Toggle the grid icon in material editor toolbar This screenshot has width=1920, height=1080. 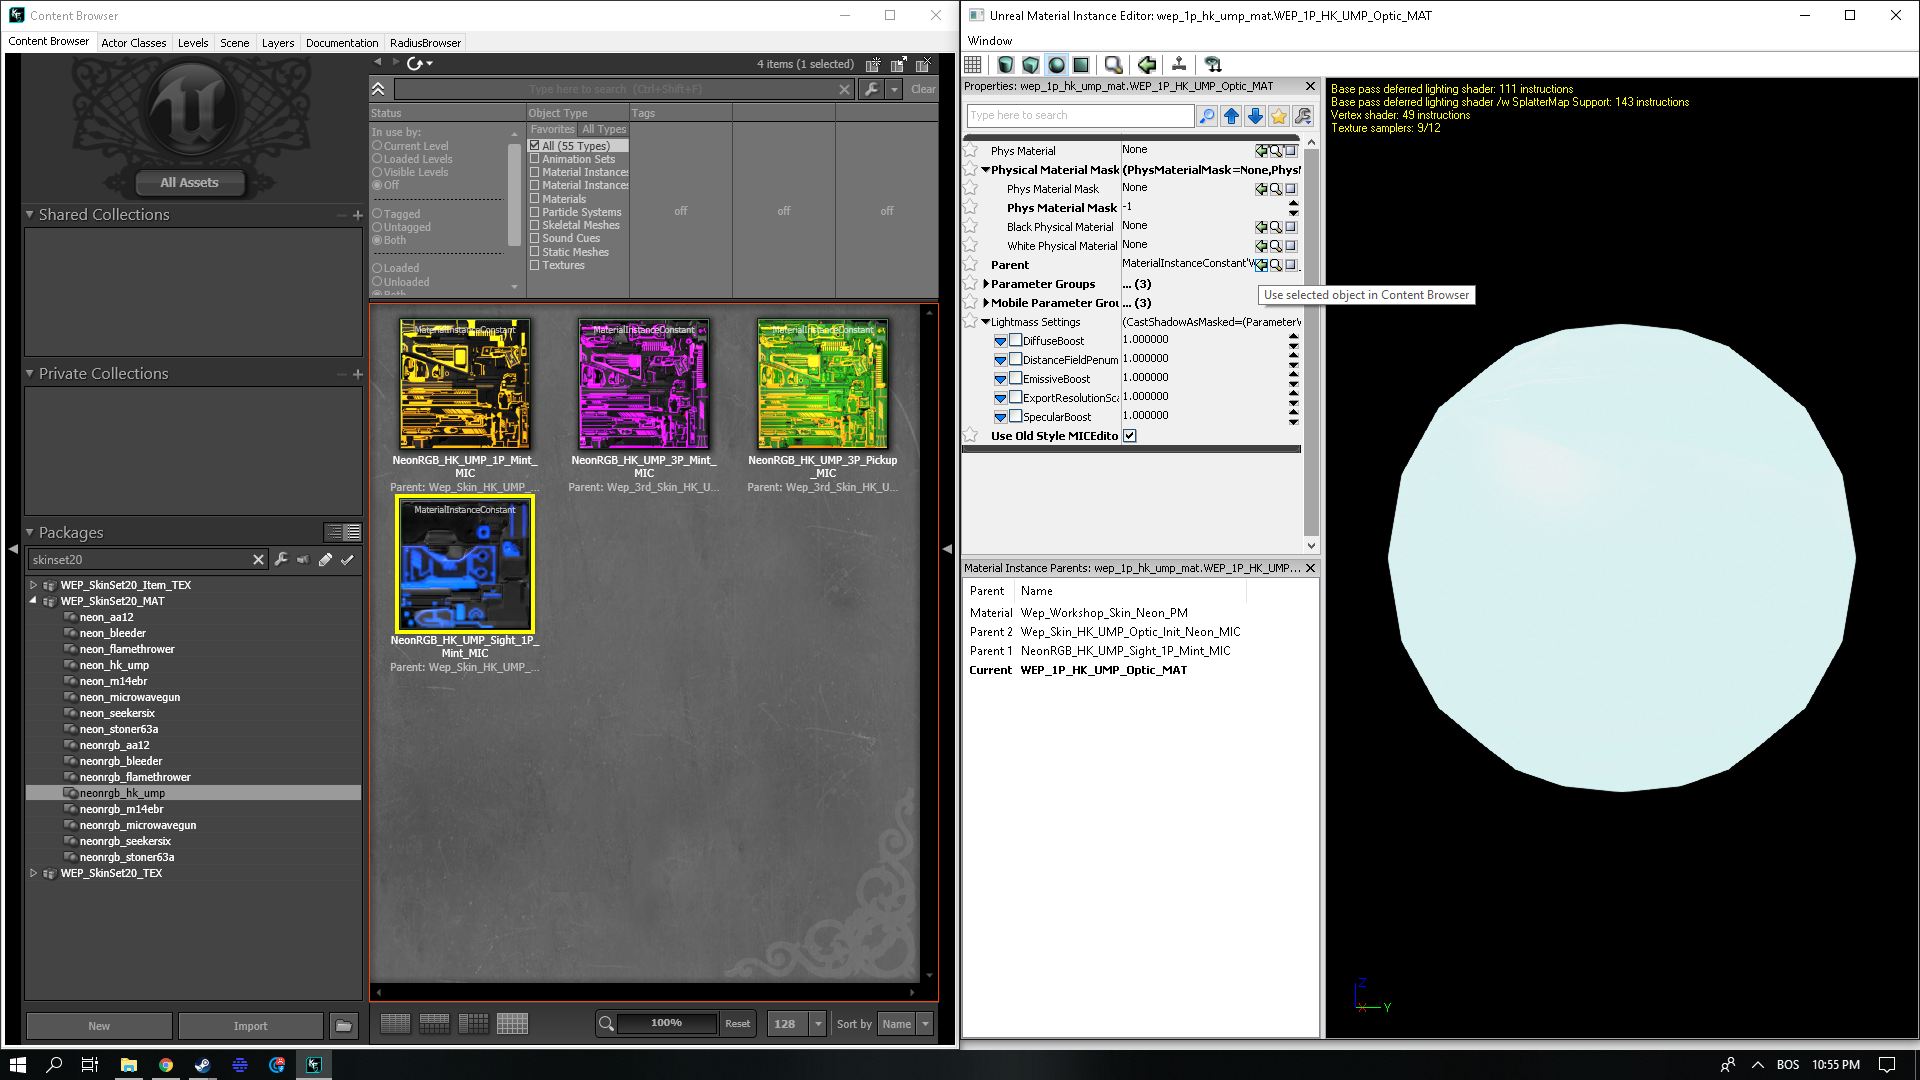[x=973, y=65]
